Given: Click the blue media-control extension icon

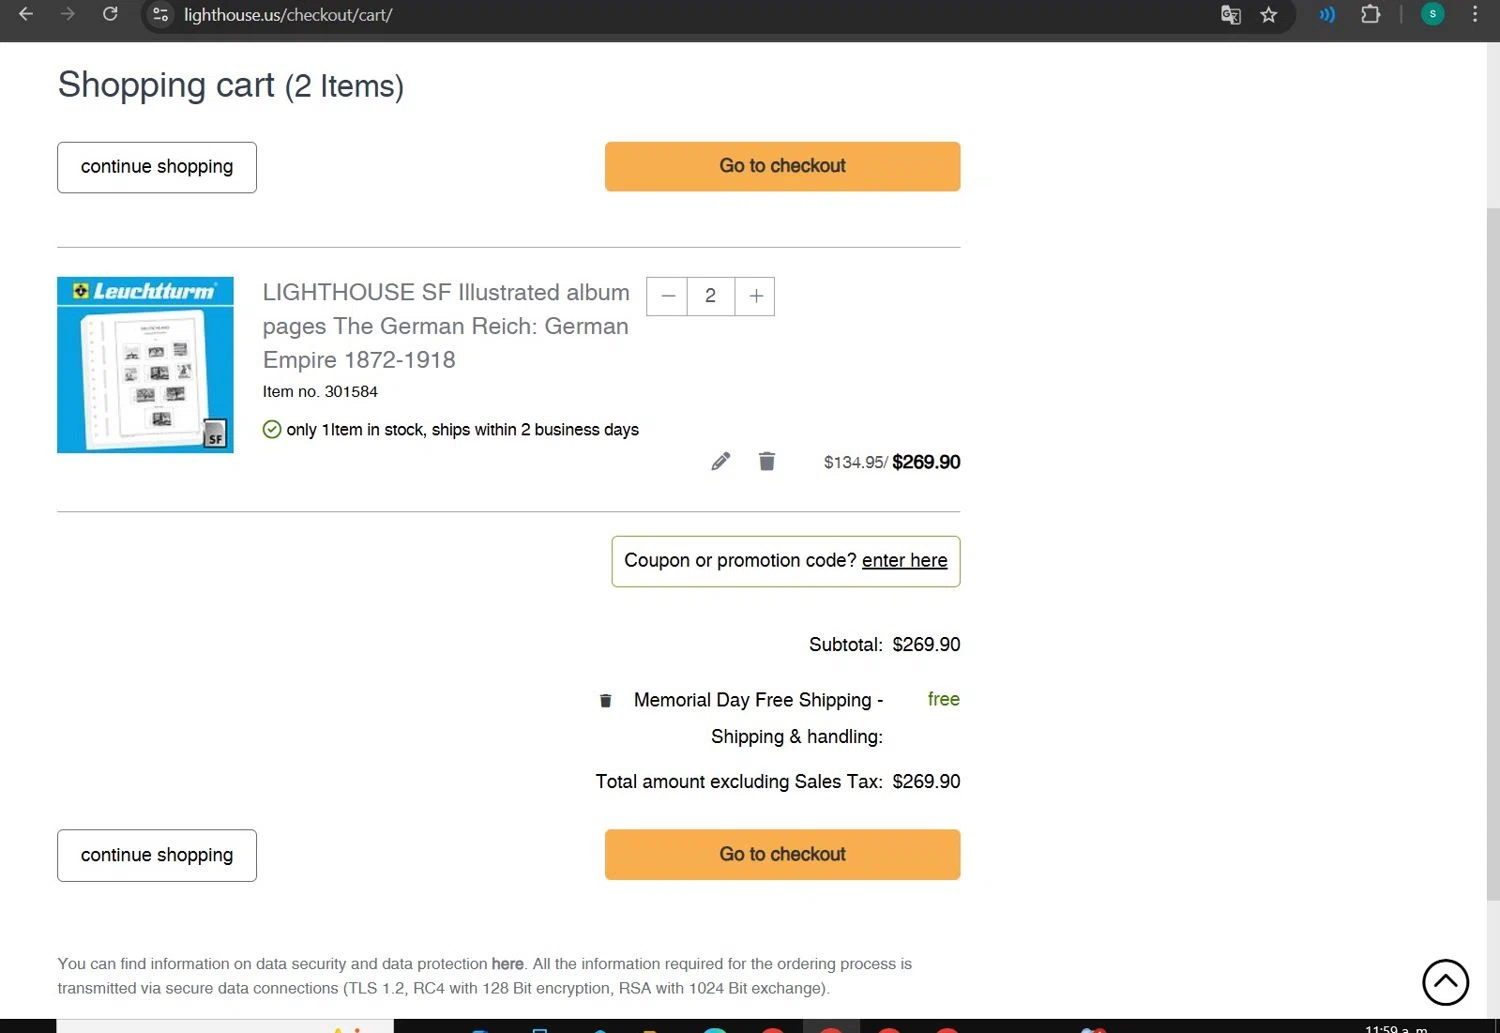Looking at the screenshot, I should click(x=1327, y=15).
